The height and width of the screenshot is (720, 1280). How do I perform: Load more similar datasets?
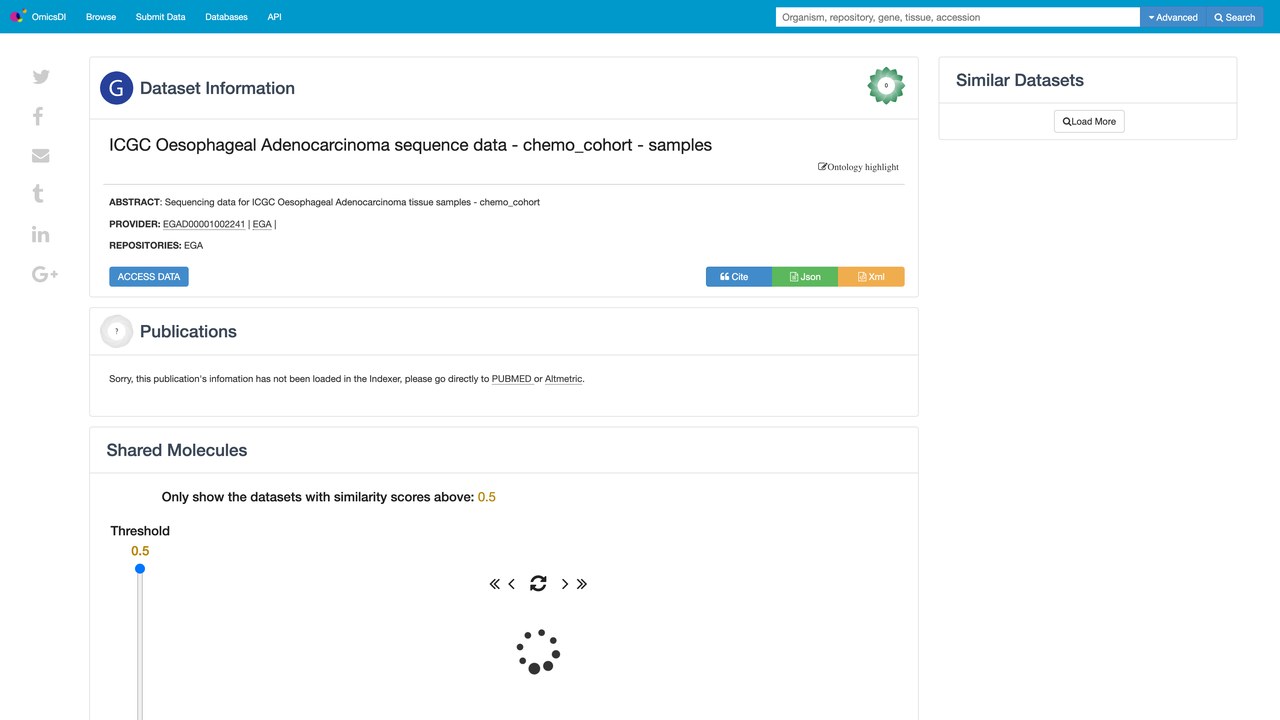[x=1089, y=121]
